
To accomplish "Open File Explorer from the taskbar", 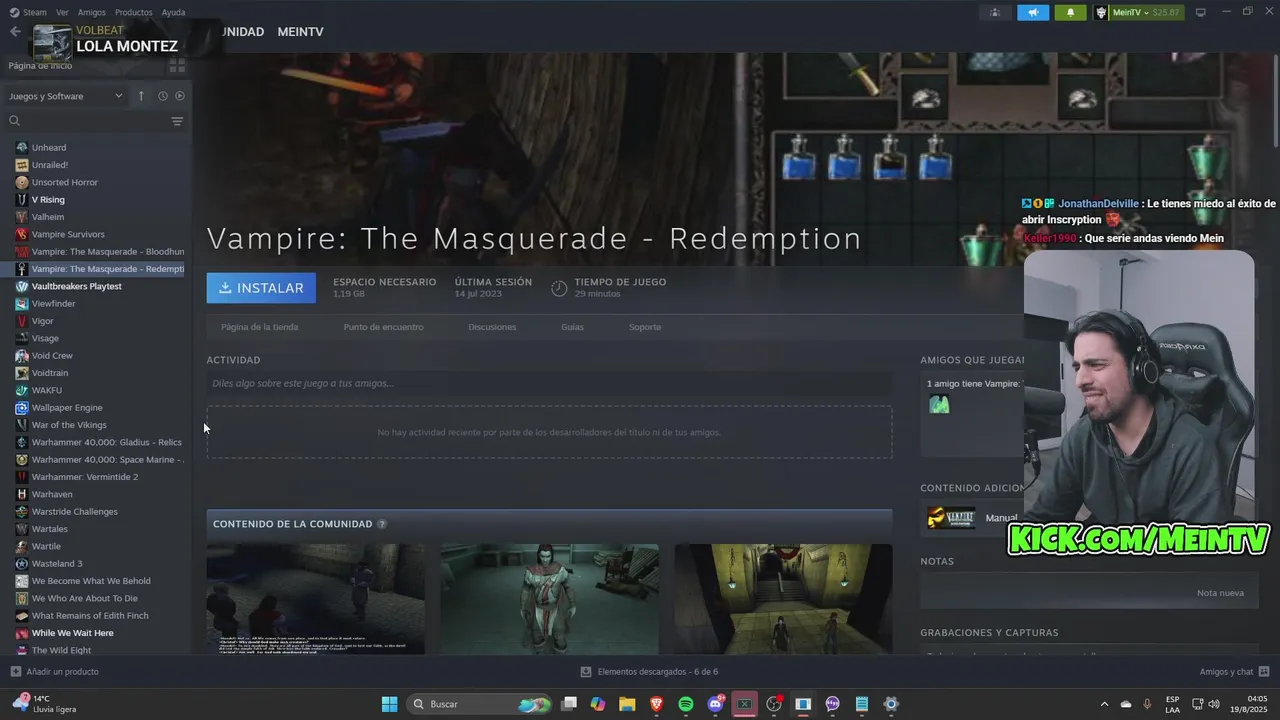I will [x=627, y=704].
